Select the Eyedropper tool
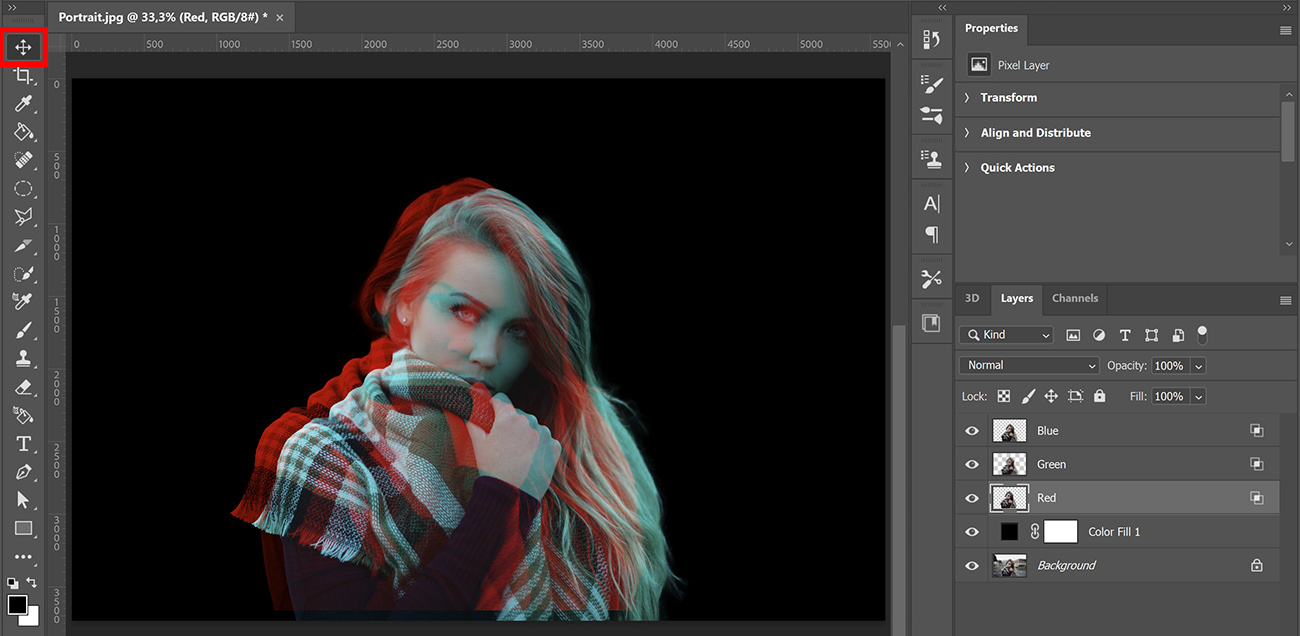 pos(23,103)
